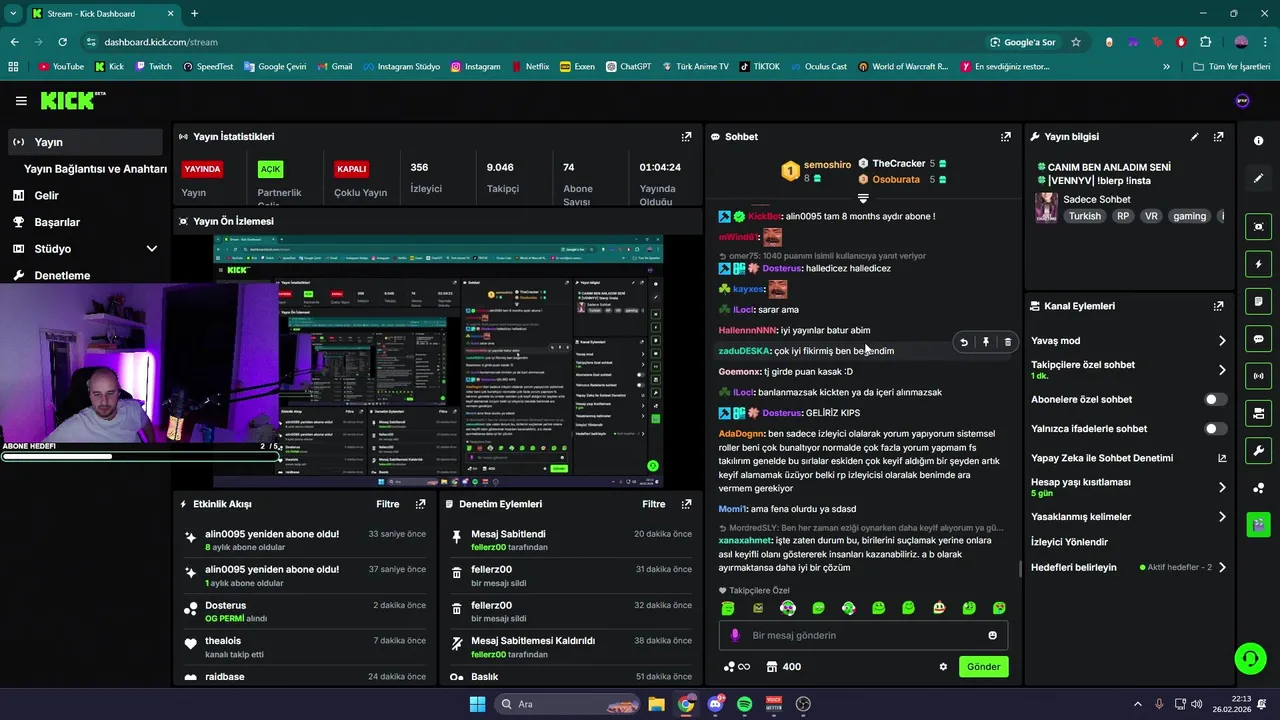The height and width of the screenshot is (720, 1280).
Task: Click the Turkish tag in stream info
Action: click(x=1084, y=216)
